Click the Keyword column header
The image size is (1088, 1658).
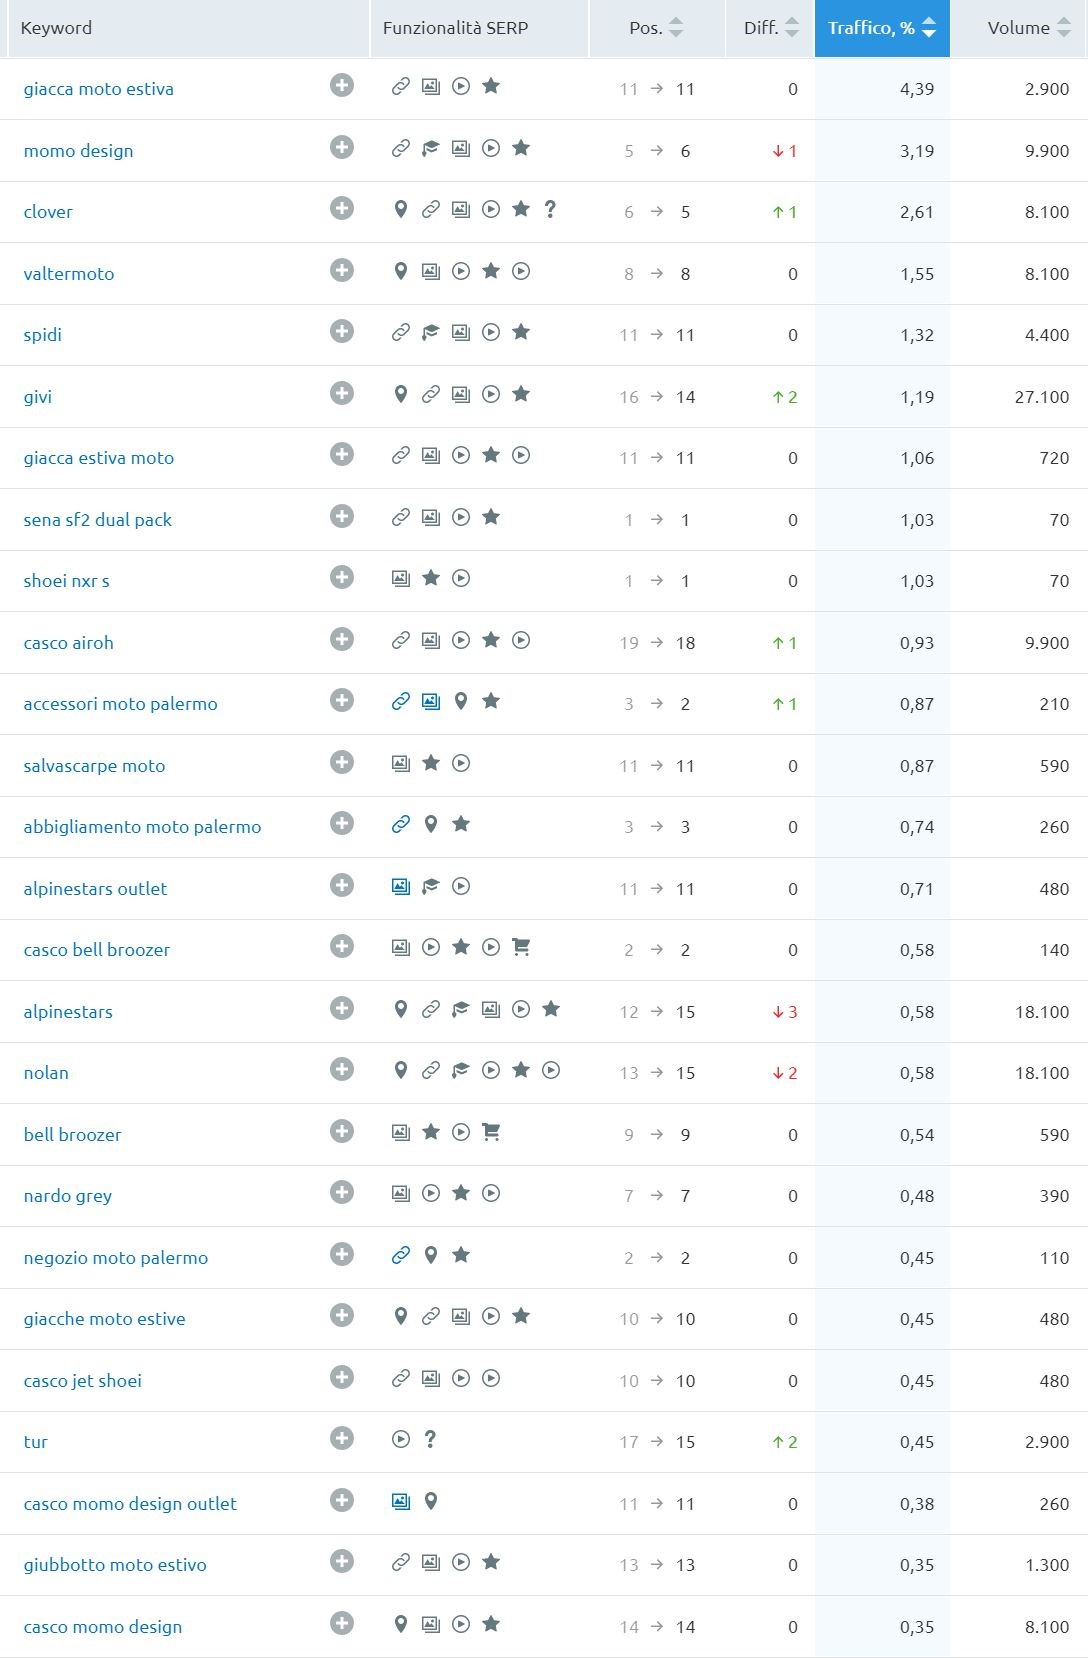56,28
